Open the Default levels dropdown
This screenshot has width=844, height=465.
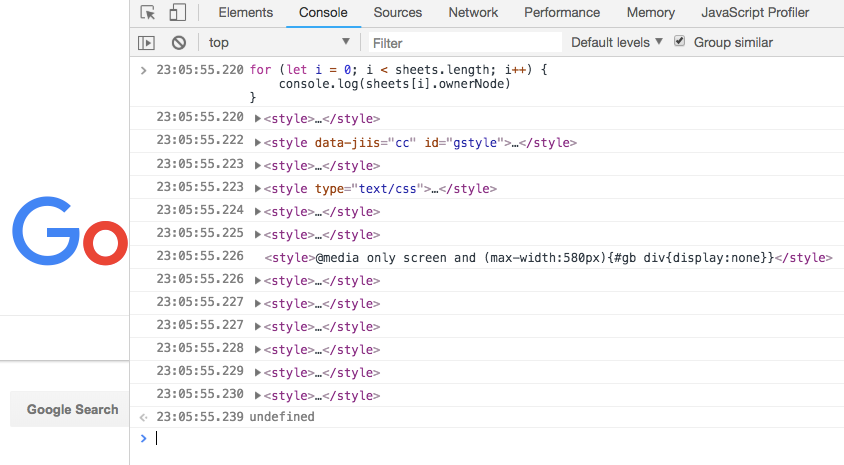click(x=616, y=43)
